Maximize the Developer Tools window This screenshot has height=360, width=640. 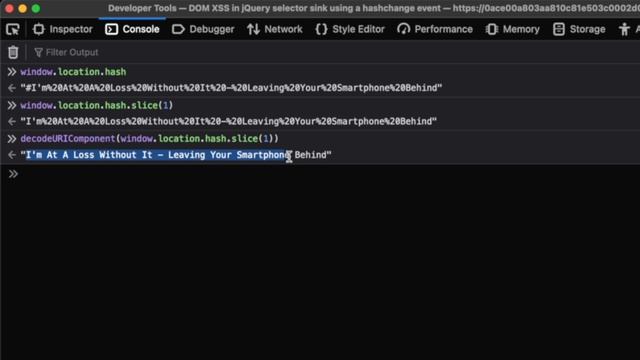click(x=36, y=8)
